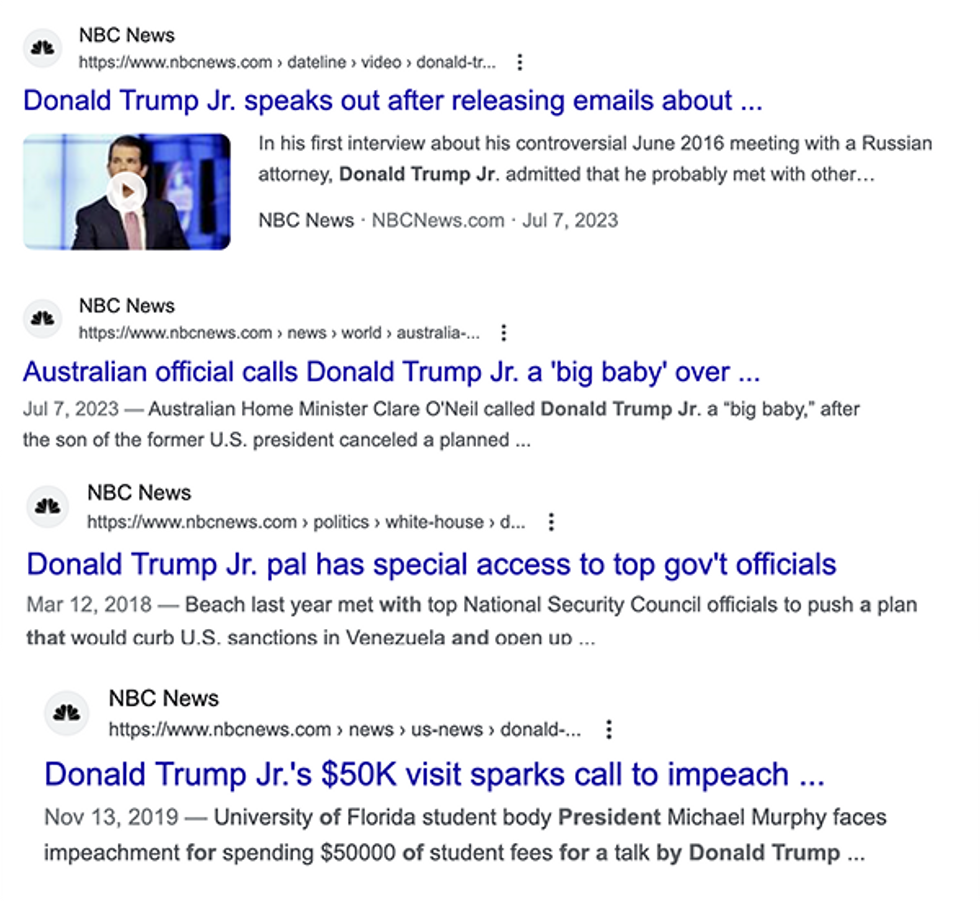Image resolution: width=980 pixels, height=902 pixels.
Task: Open '$50K visit sparks call to impeach' headline
Action: (x=434, y=774)
